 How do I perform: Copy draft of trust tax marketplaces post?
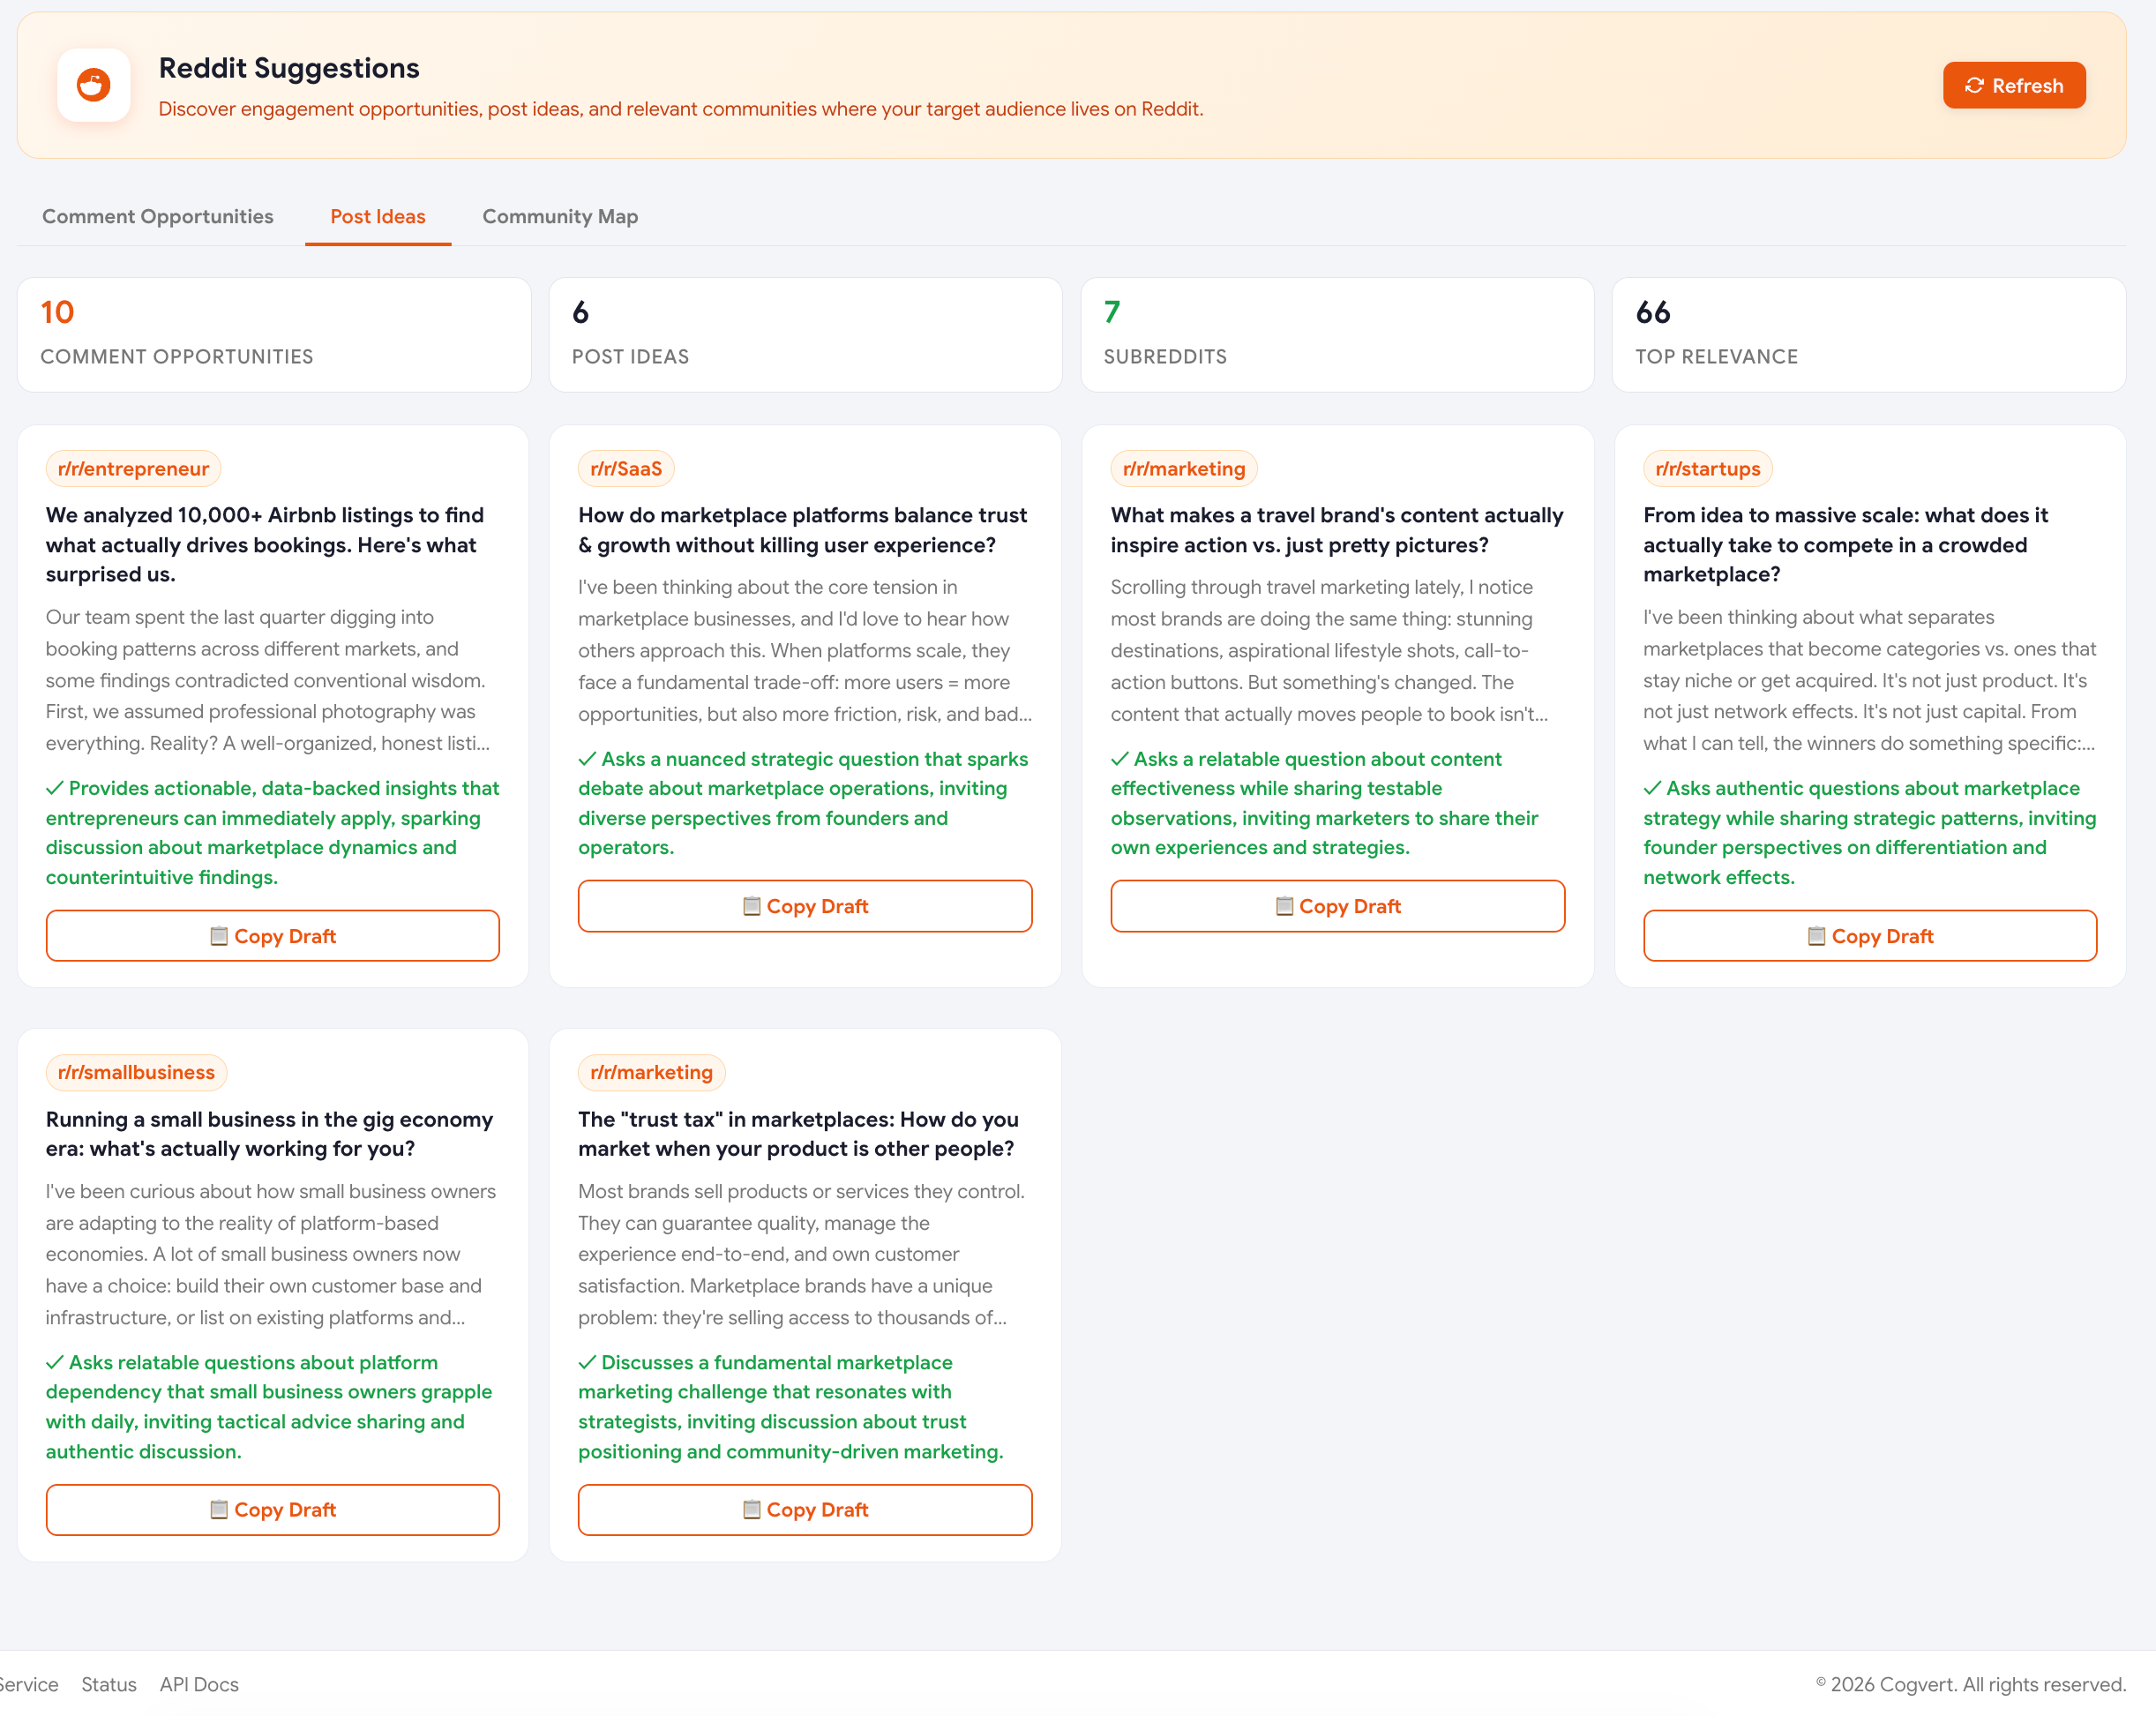coord(804,1509)
